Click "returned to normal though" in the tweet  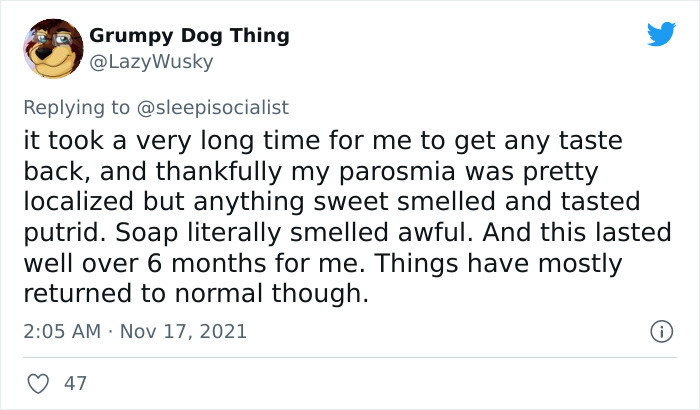coord(196,297)
